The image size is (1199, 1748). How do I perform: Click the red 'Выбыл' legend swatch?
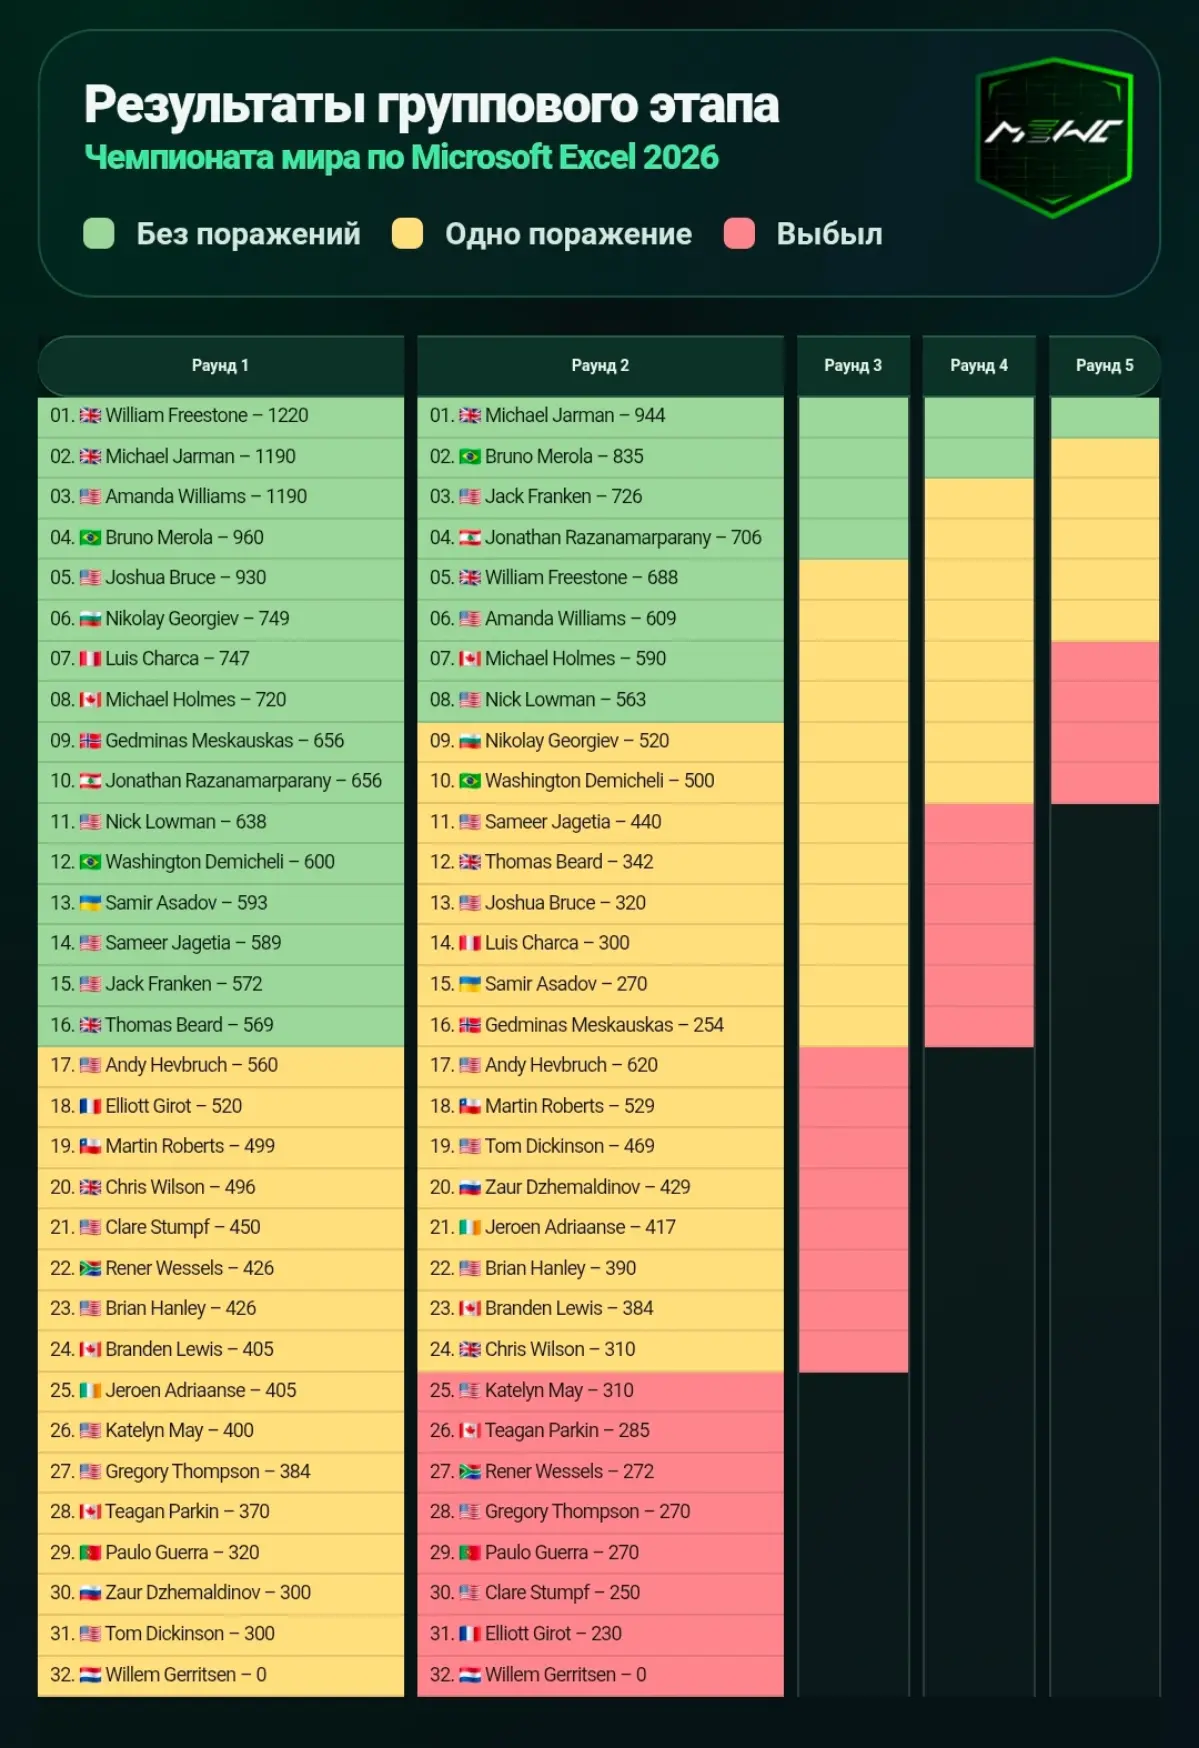pyautogui.click(x=739, y=234)
